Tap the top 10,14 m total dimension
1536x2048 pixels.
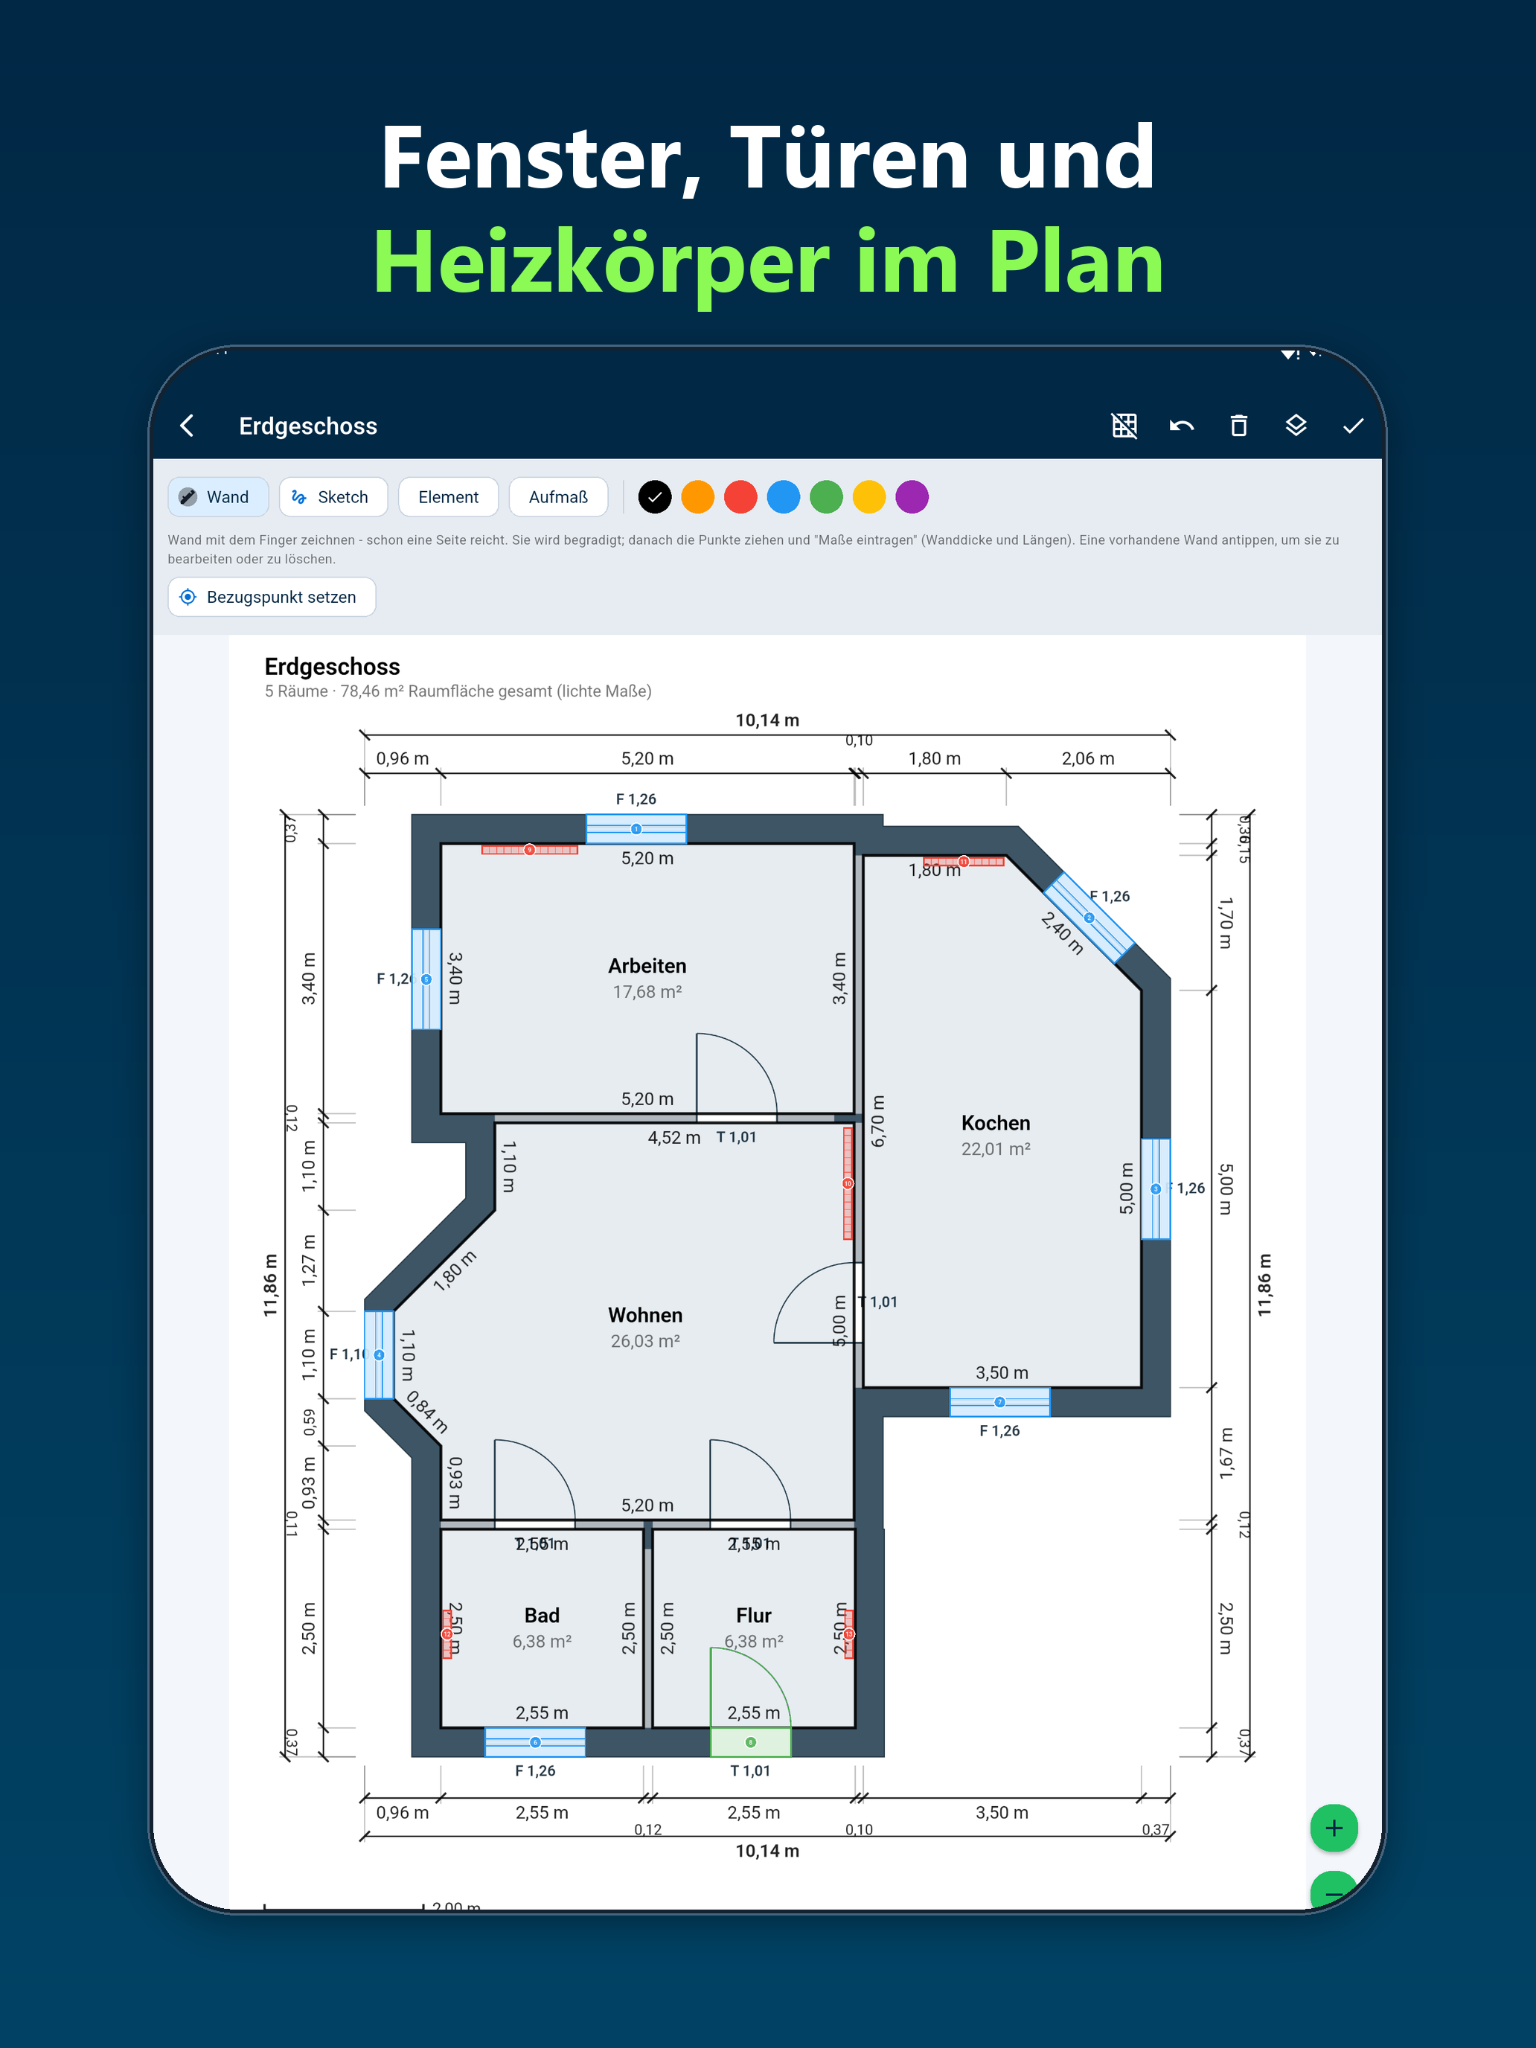pos(768,720)
